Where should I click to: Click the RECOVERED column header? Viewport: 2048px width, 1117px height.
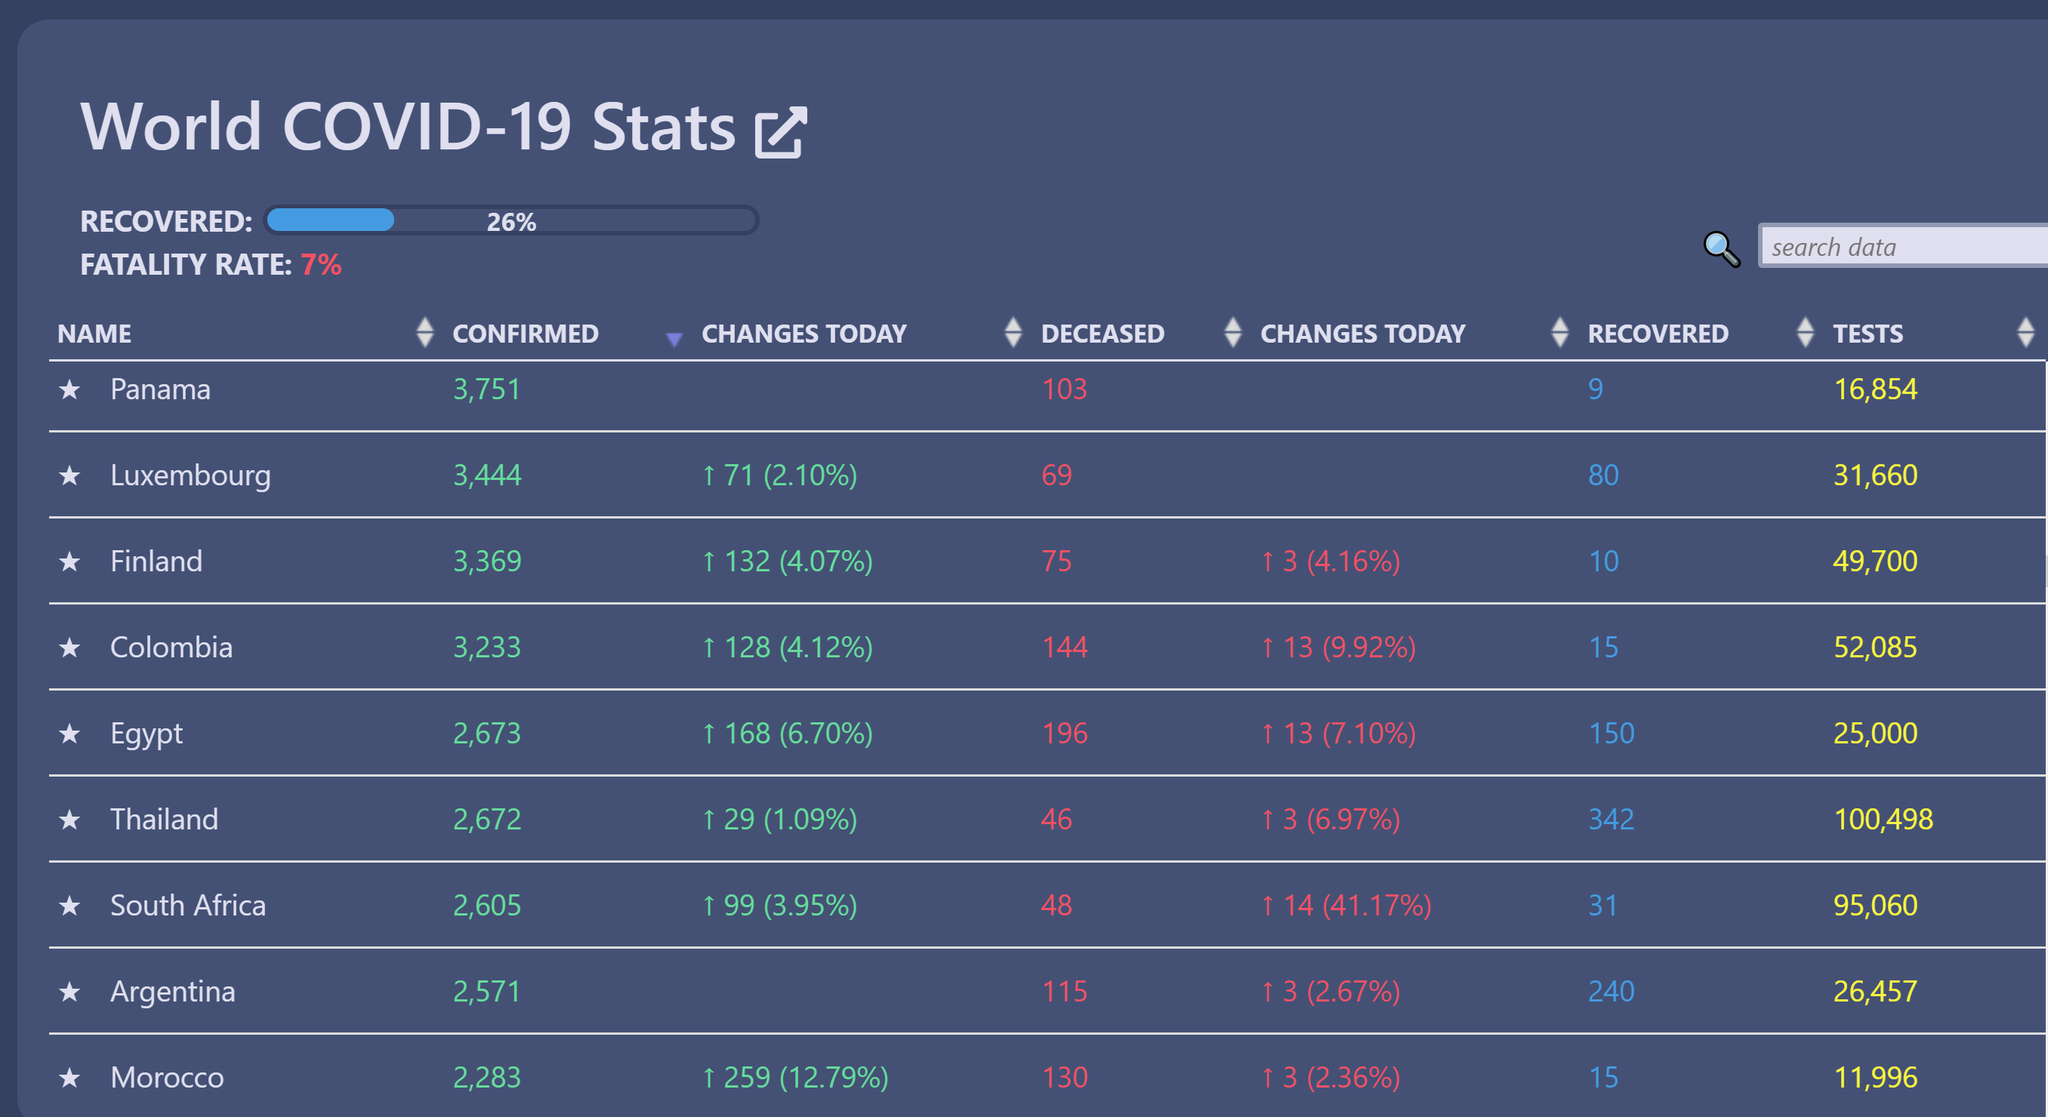coord(1658,333)
